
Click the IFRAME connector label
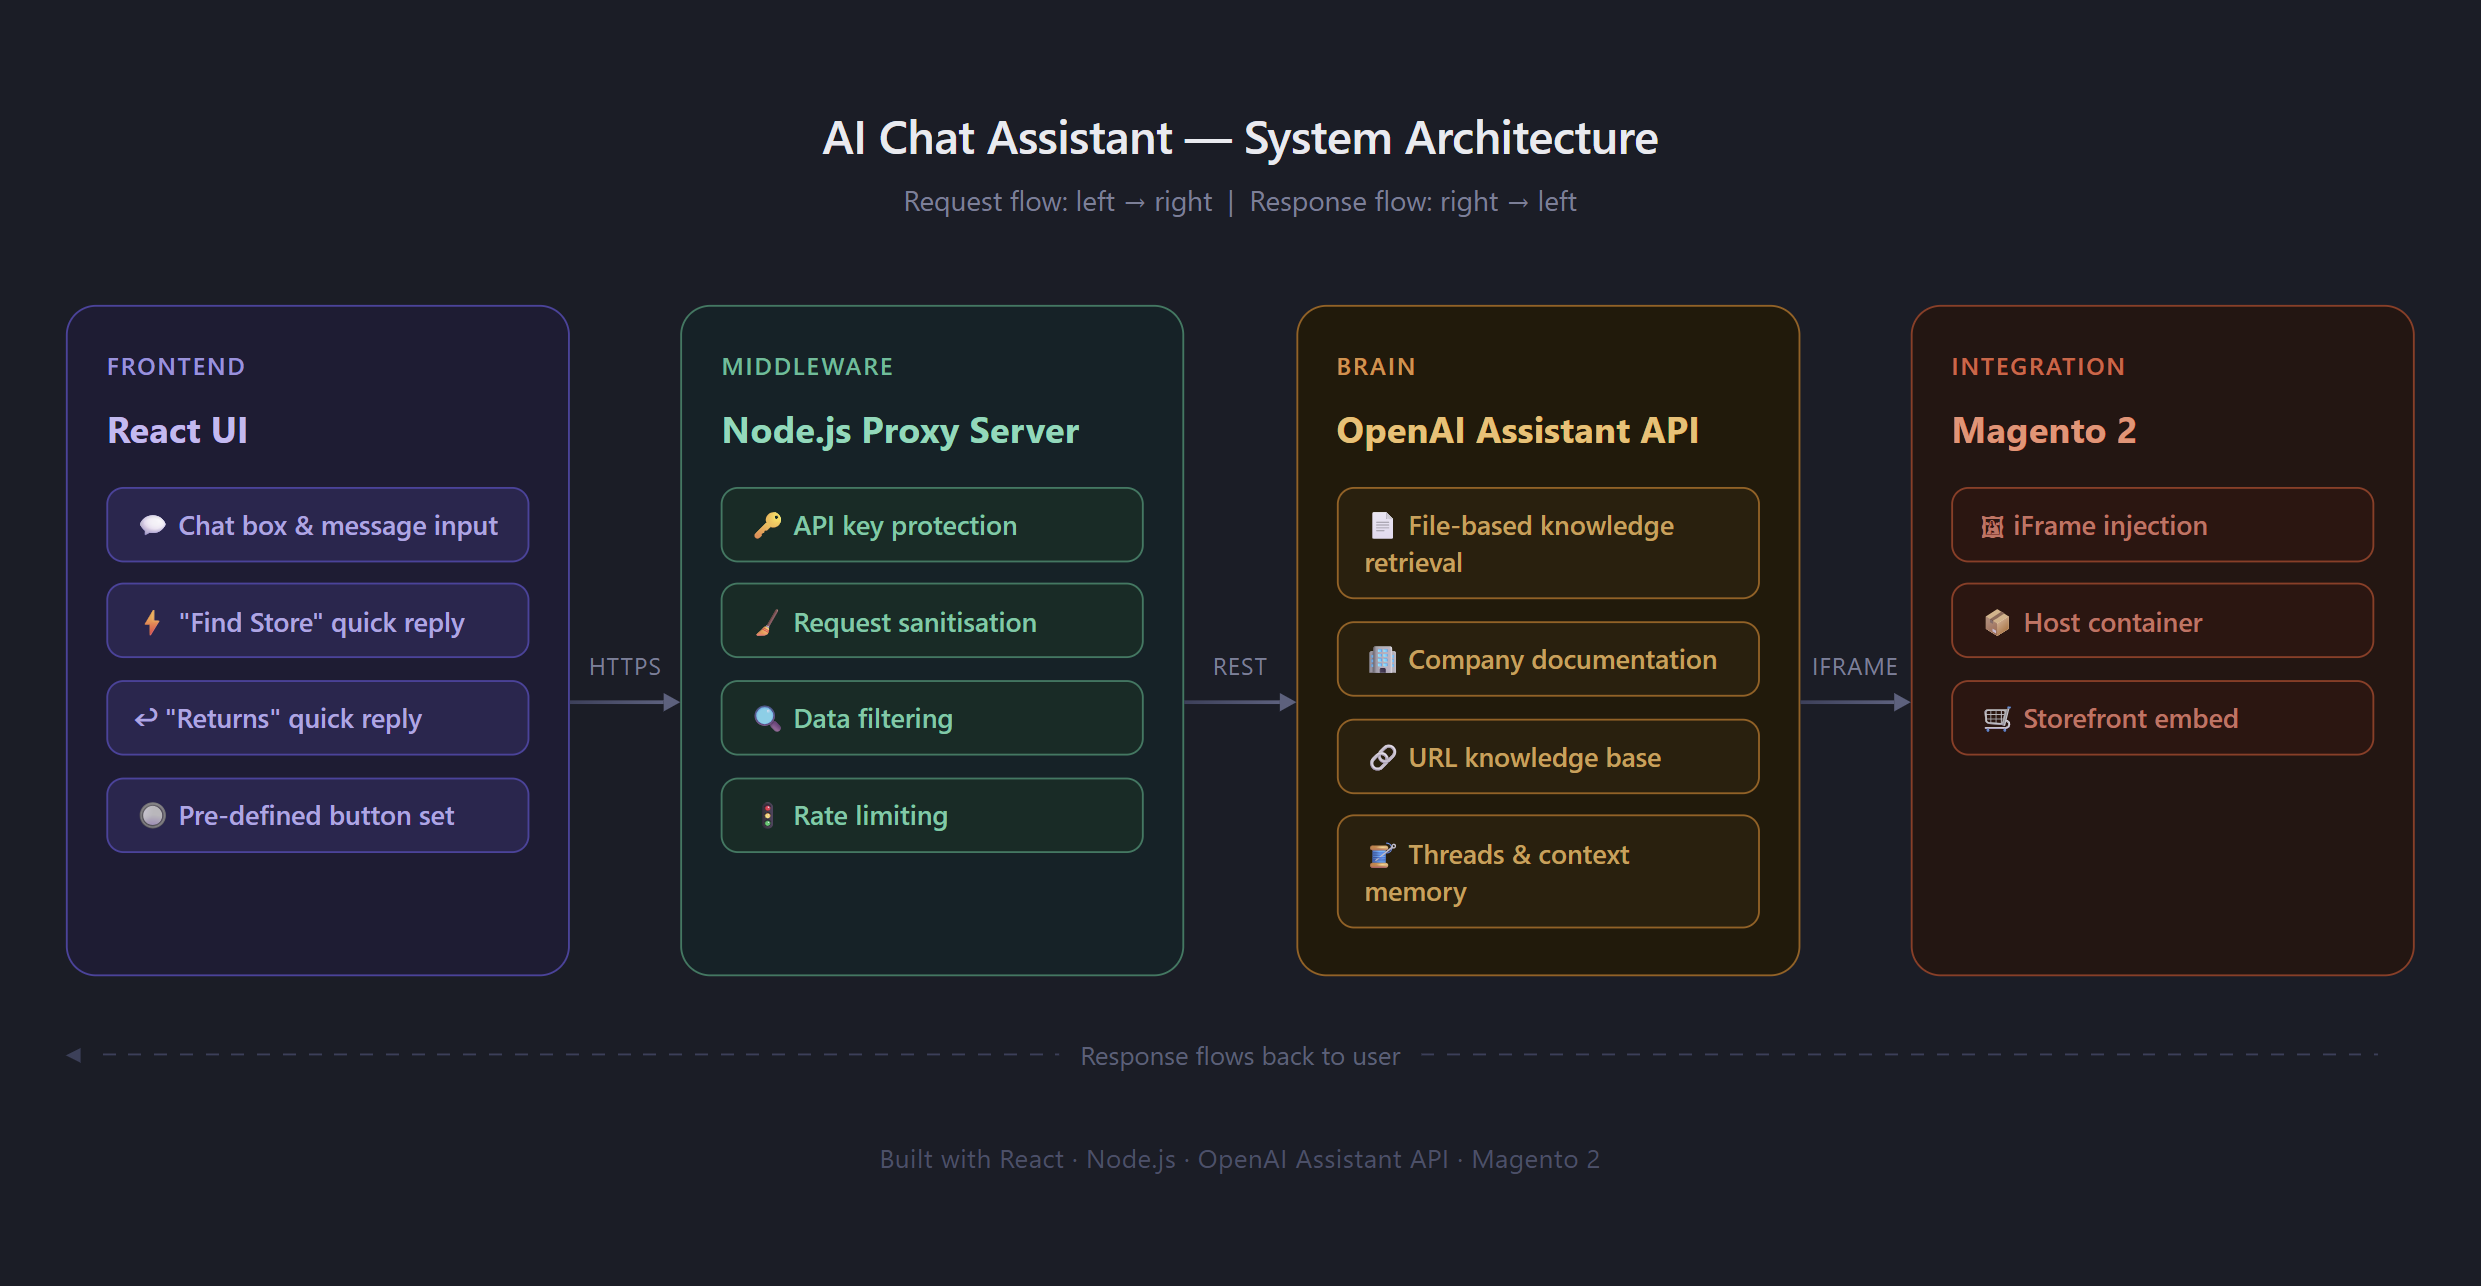coord(1855,667)
